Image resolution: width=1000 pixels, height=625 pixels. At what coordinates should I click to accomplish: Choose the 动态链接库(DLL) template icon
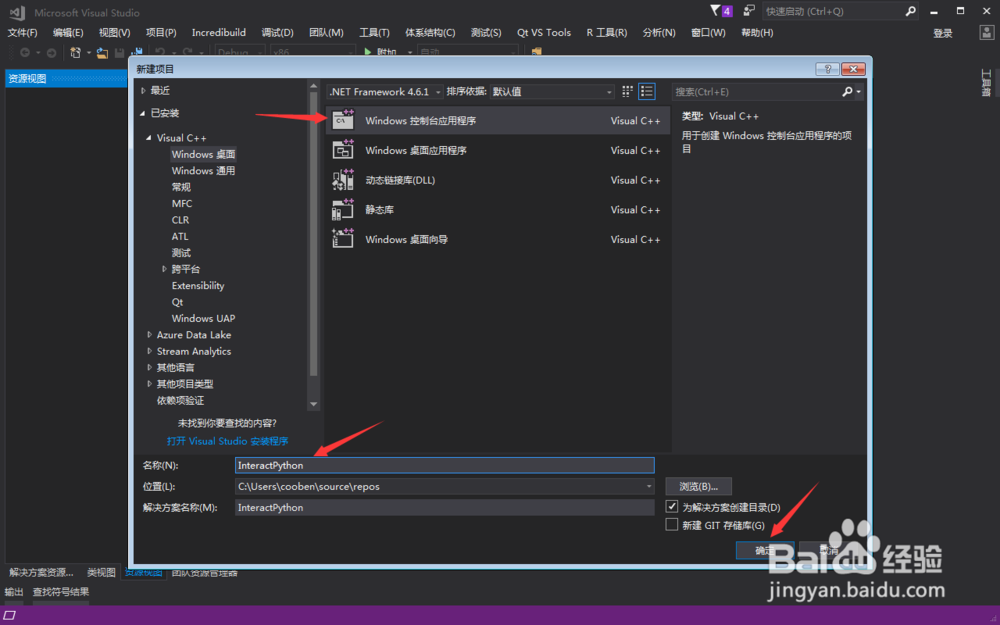coord(343,180)
